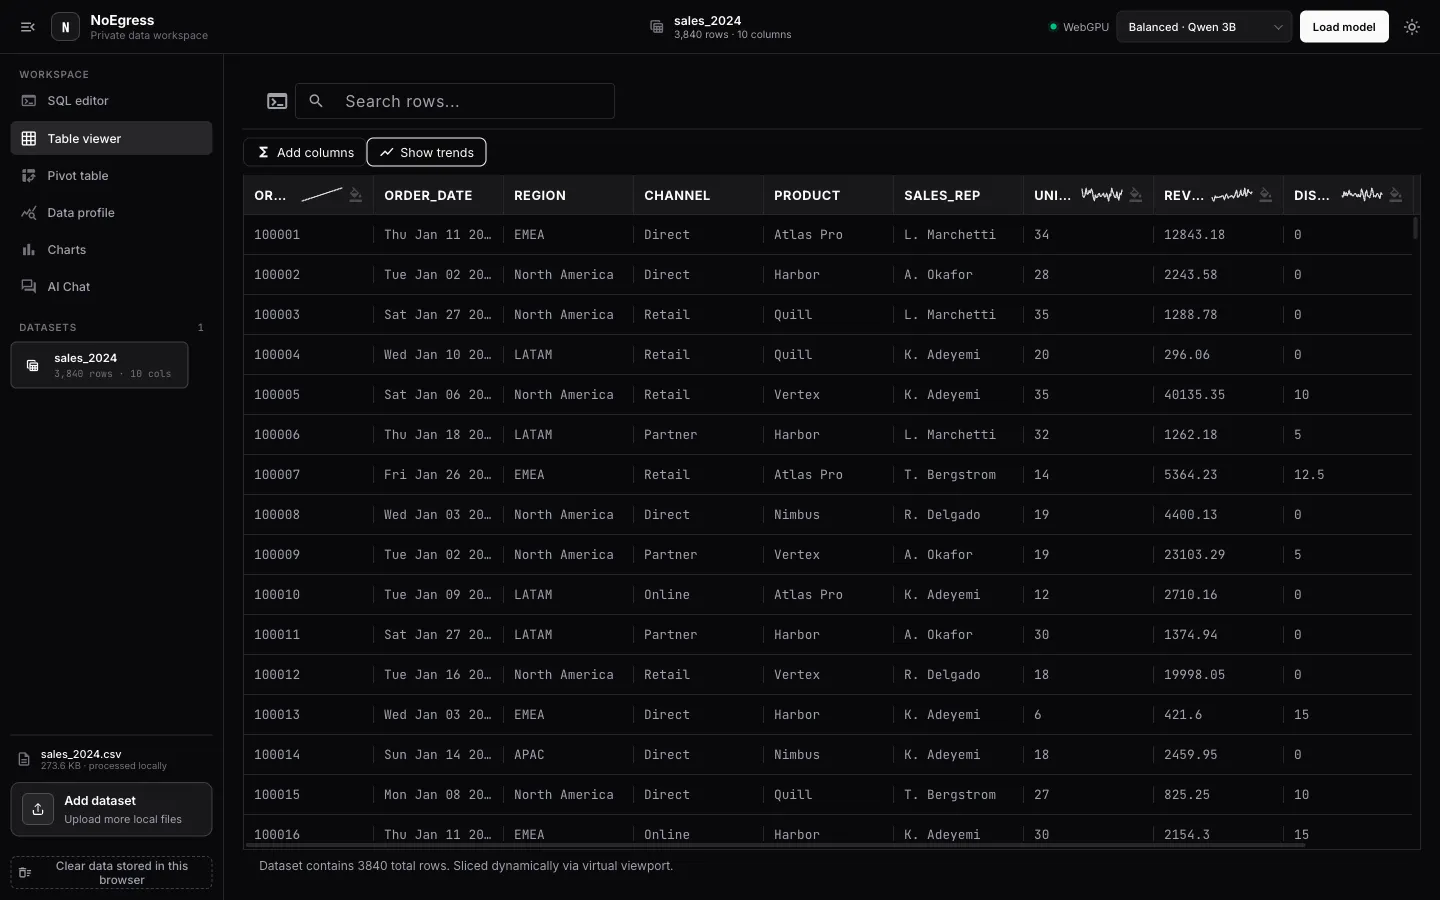Open the Data profile view

(111, 213)
